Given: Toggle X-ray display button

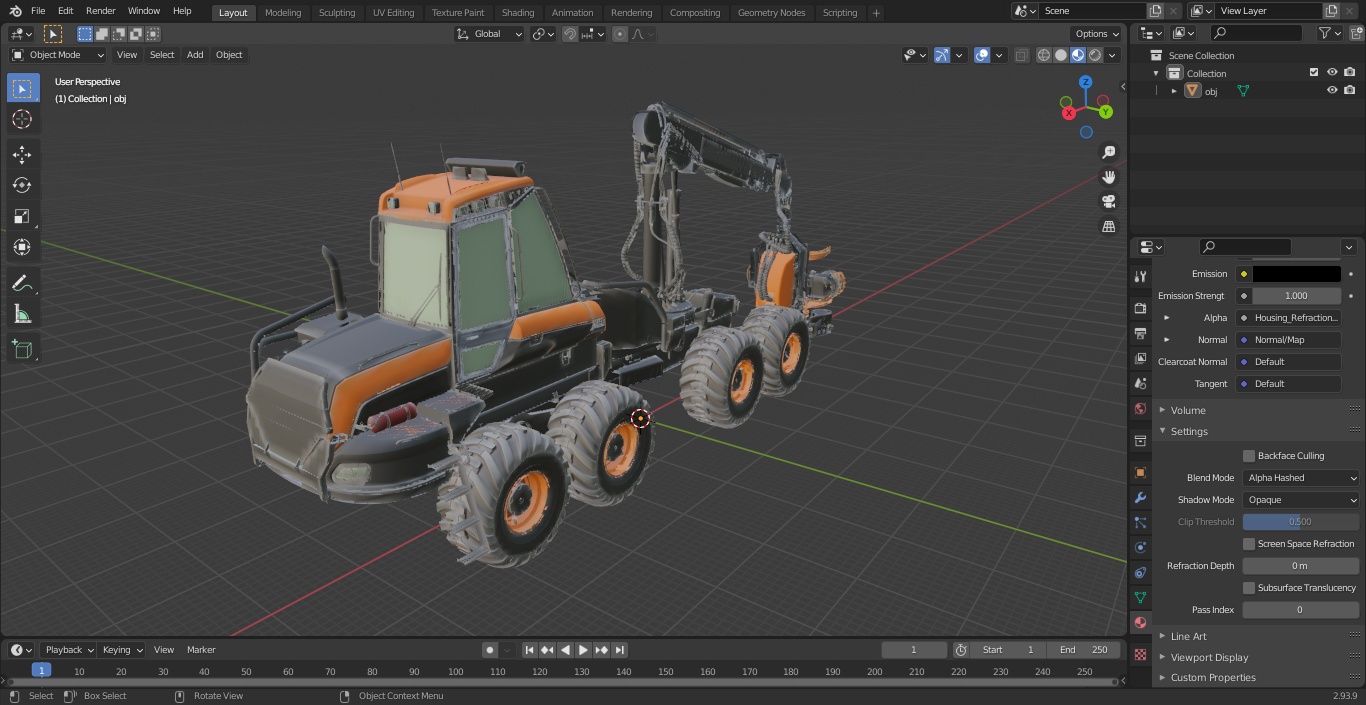Looking at the screenshot, I should [x=1021, y=55].
